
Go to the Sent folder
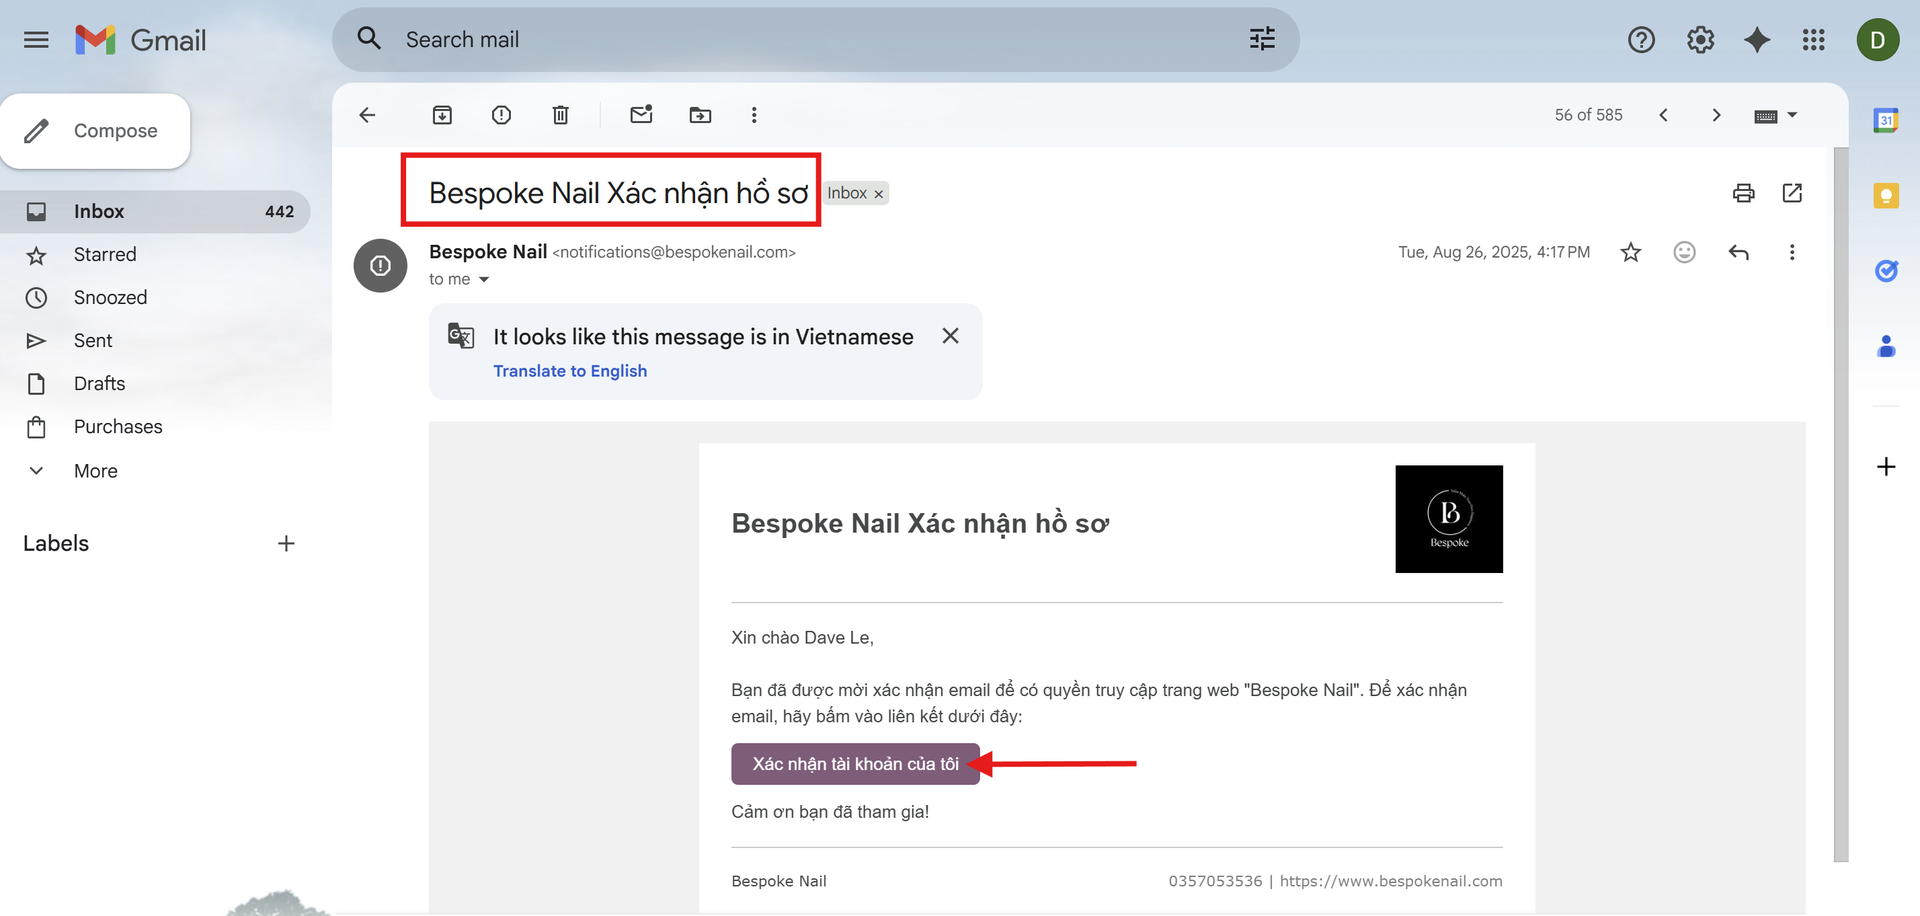93,341
